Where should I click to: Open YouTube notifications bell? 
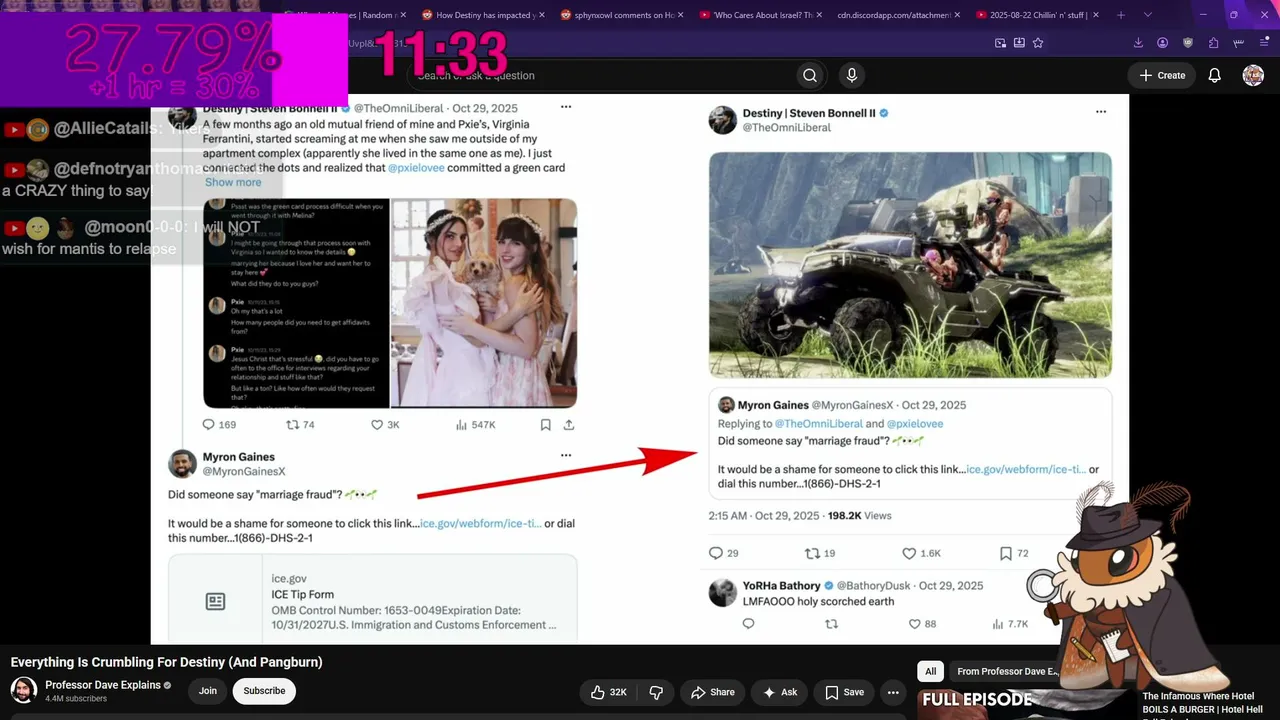[x=1215, y=75]
